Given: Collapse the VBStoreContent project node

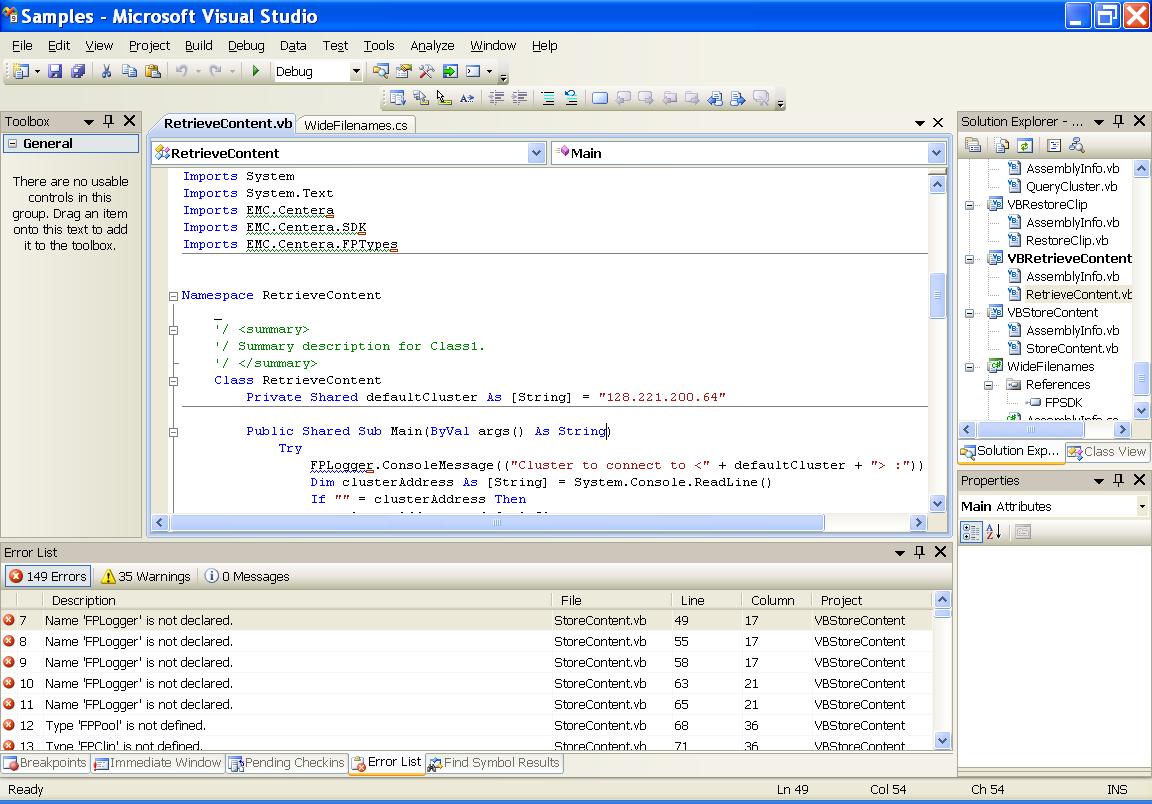Looking at the screenshot, I should coord(970,313).
